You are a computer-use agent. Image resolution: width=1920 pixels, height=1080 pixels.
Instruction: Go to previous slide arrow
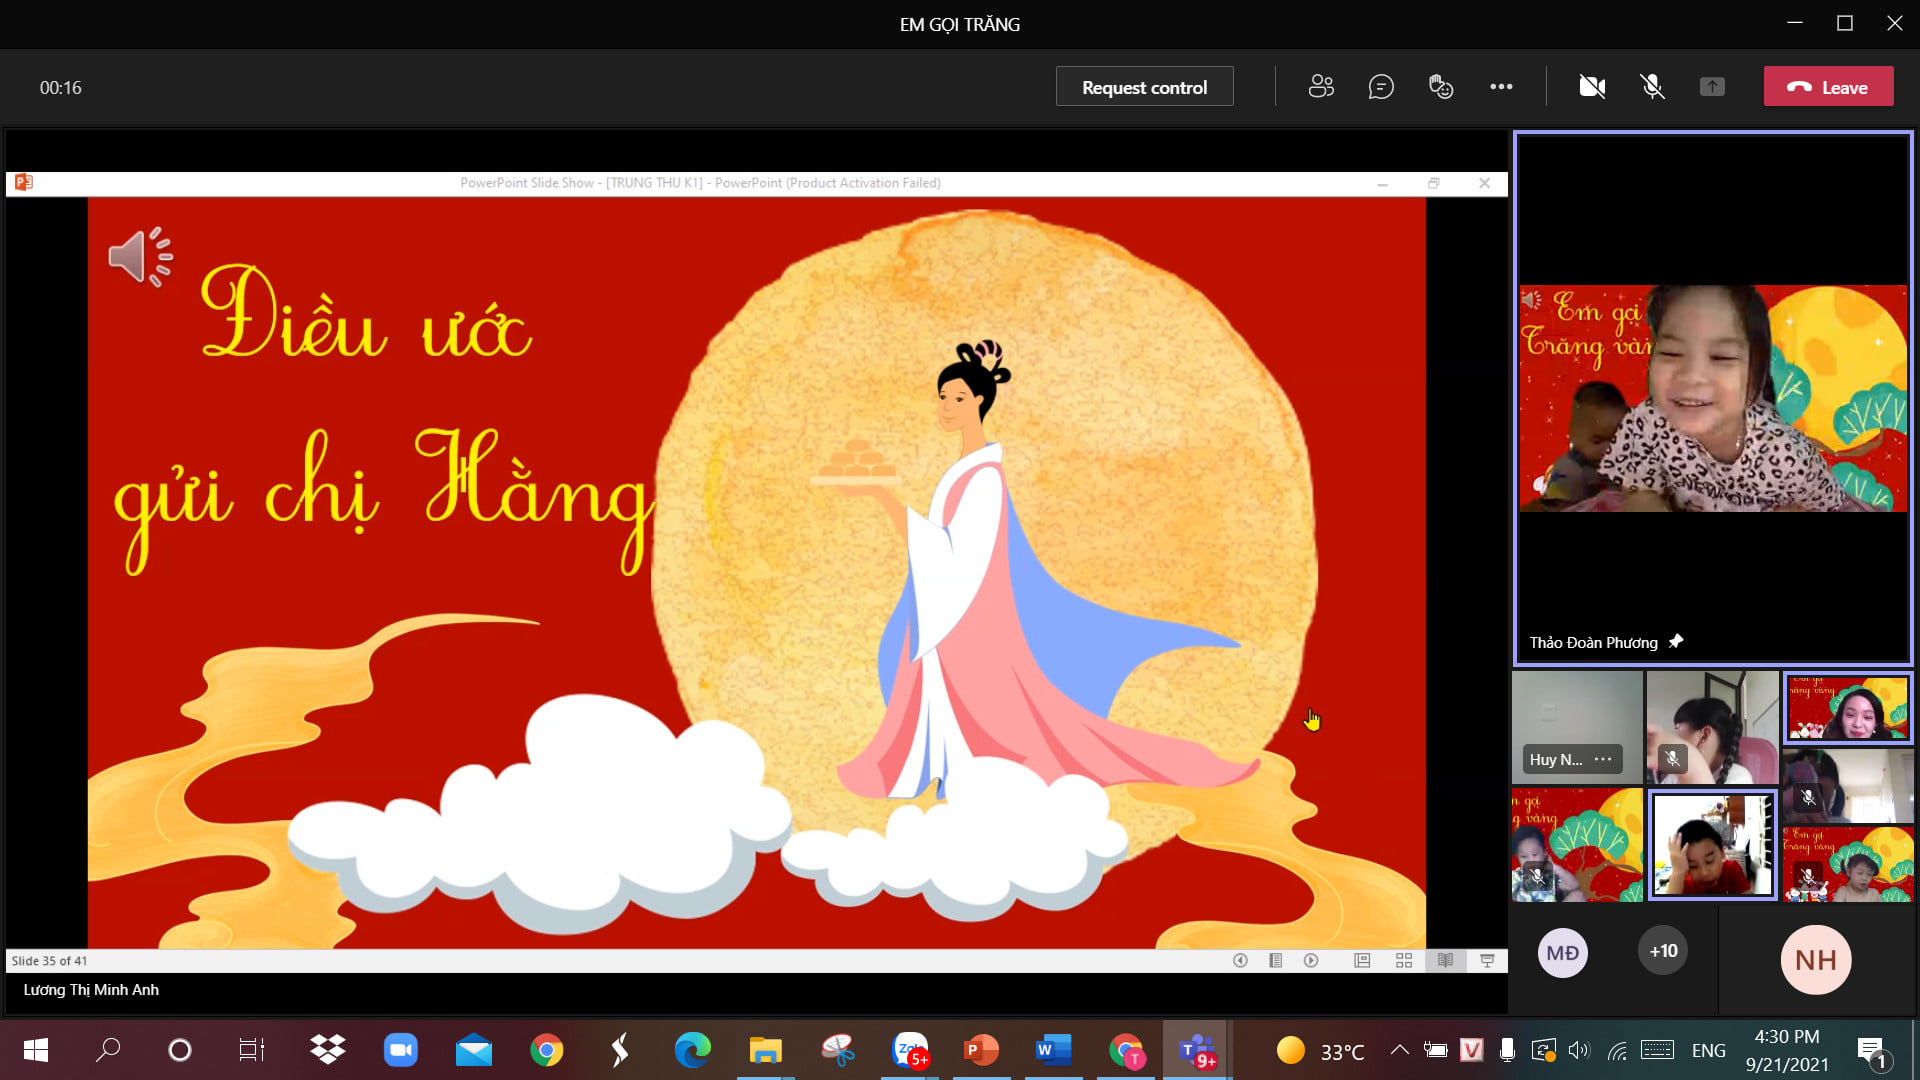1240,961
